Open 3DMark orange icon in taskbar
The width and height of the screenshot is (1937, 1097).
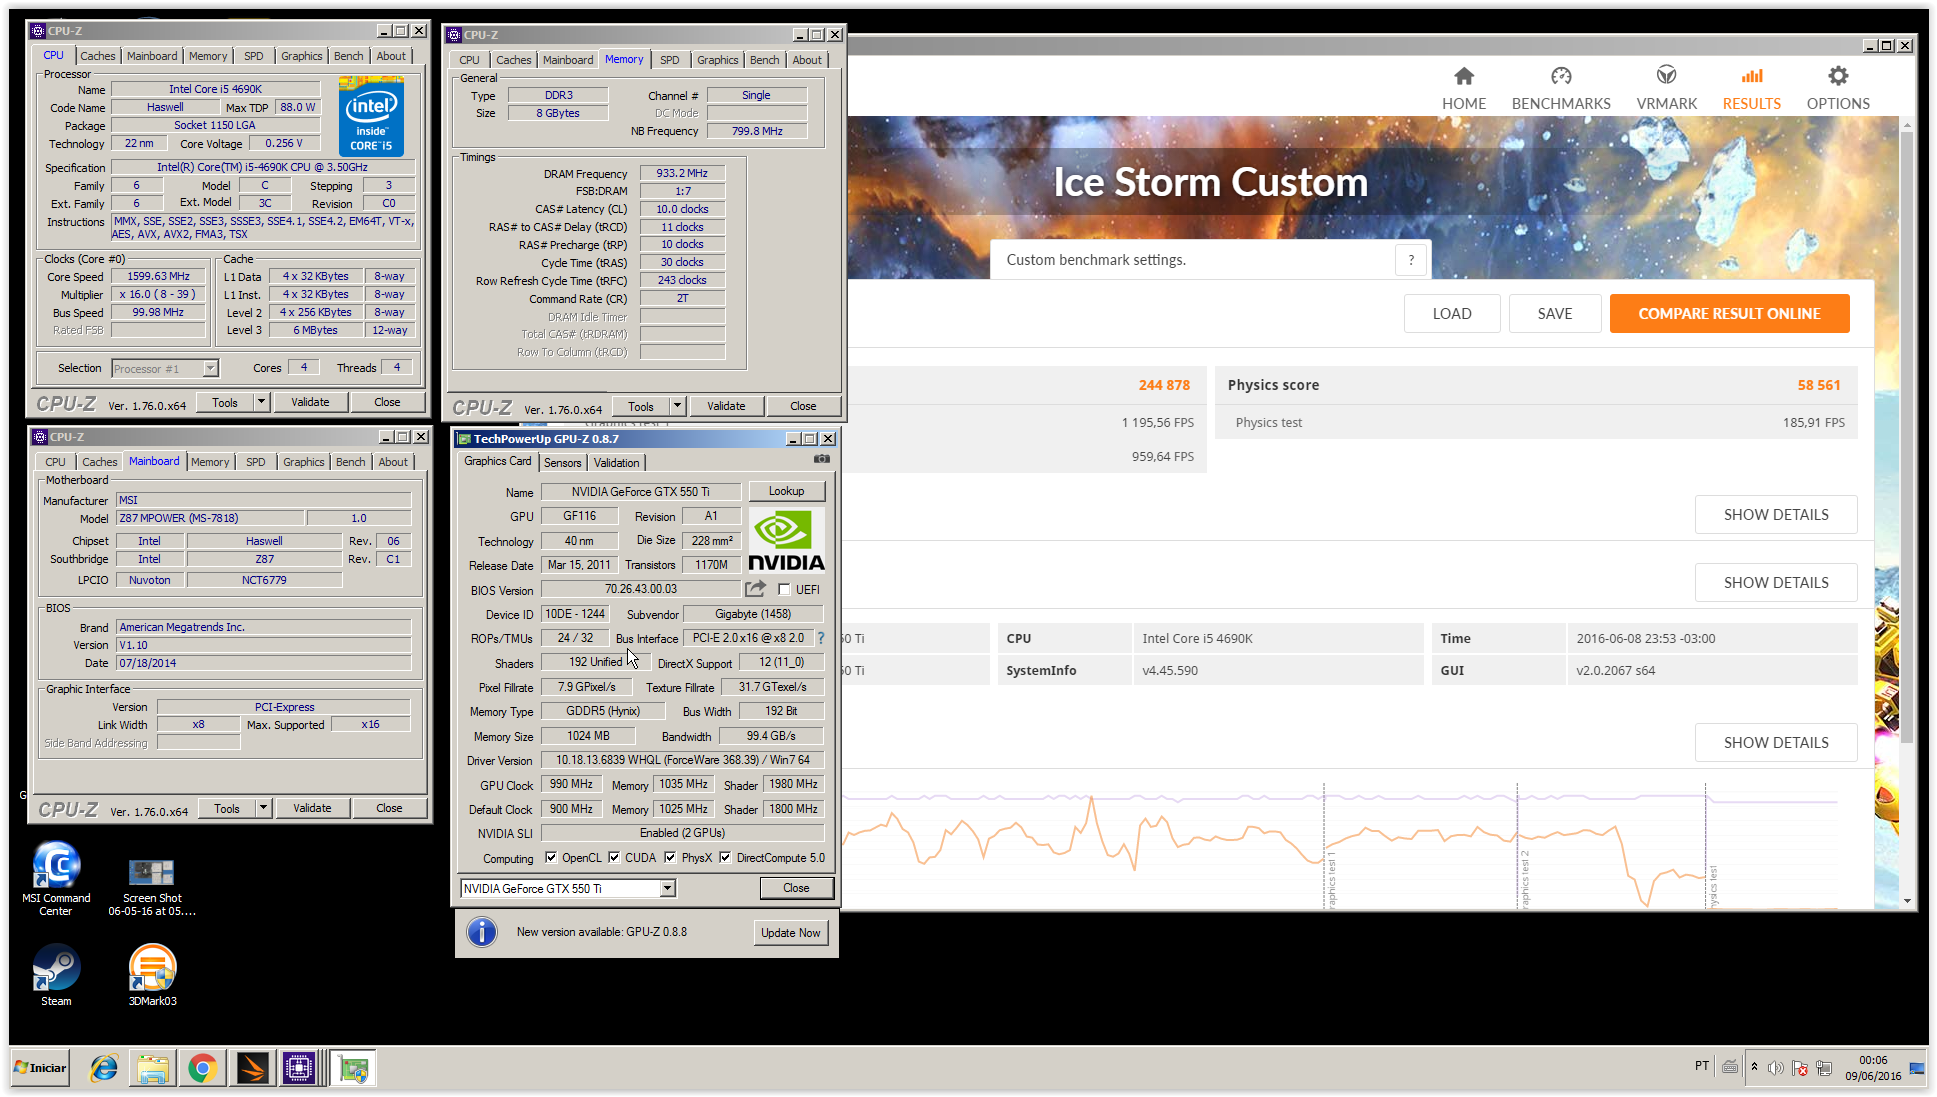[x=252, y=1068]
